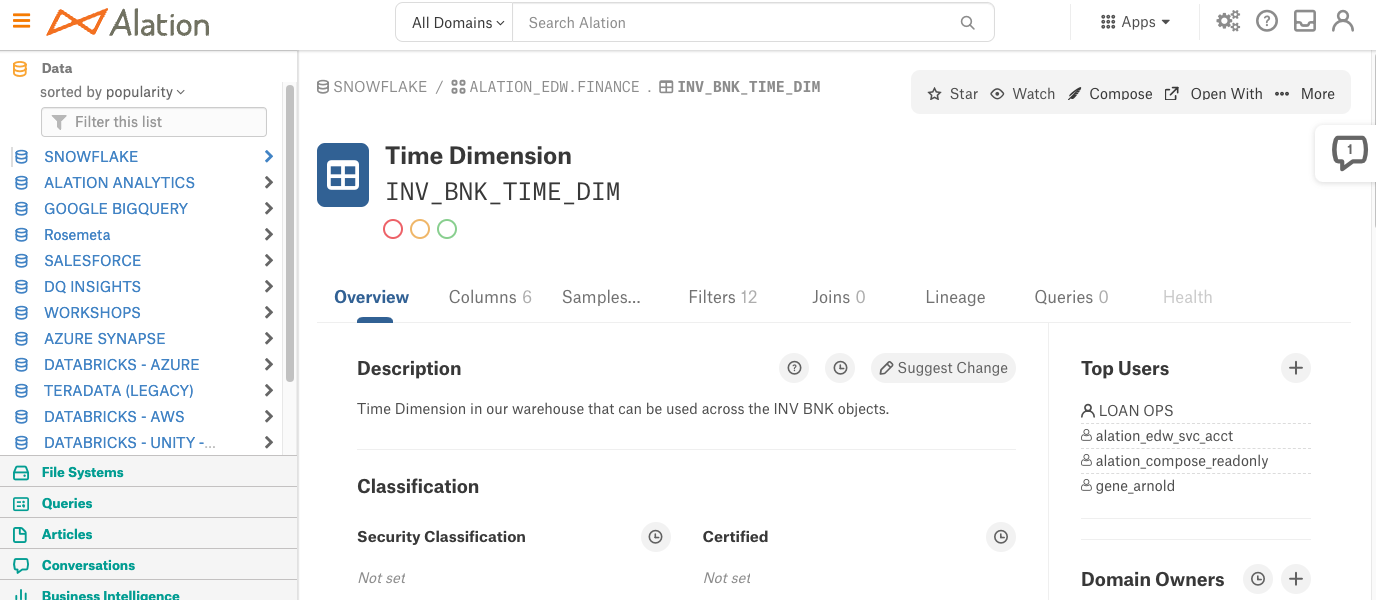
Task: Switch to the Samples tab
Action: pos(601,297)
